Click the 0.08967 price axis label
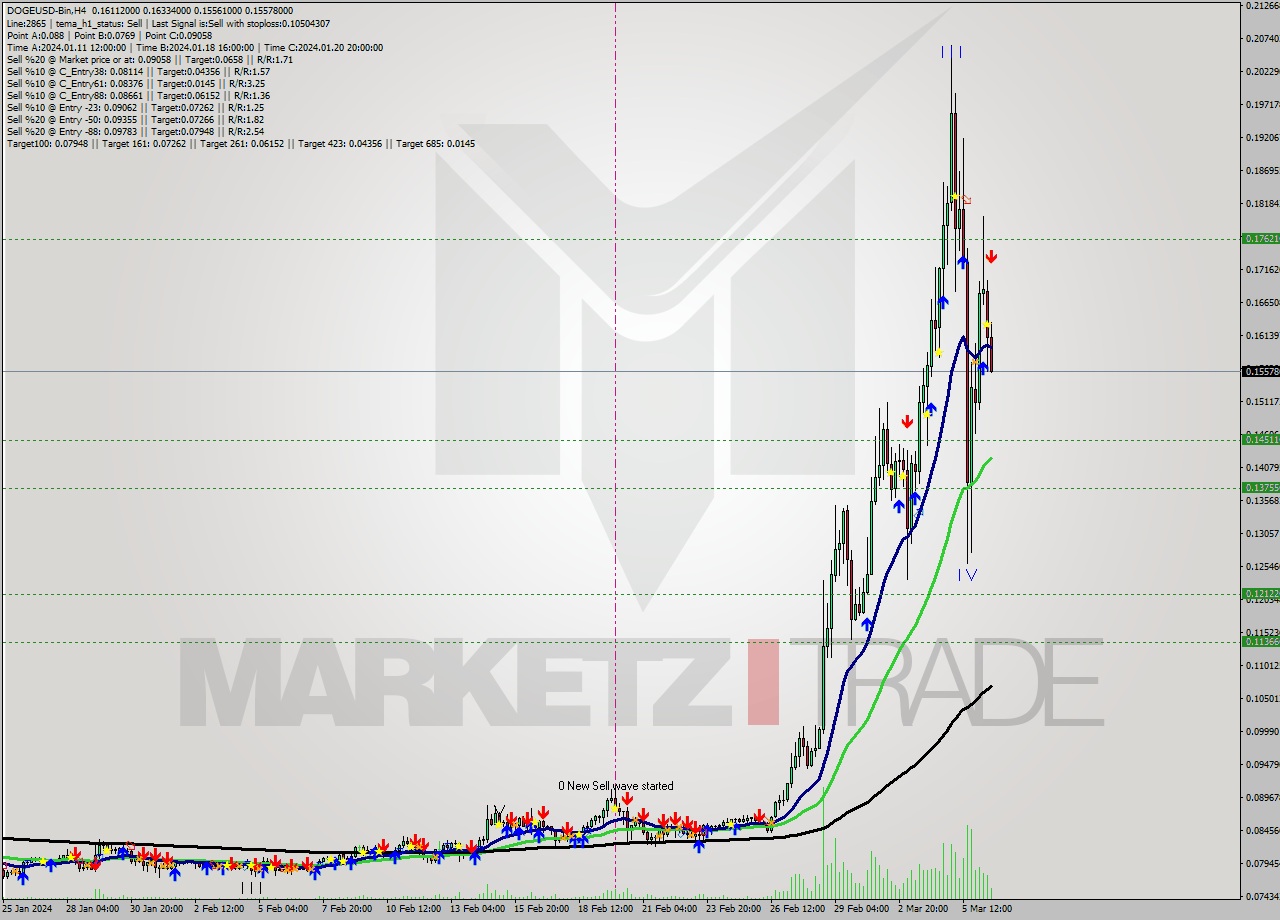 tap(1262, 797)
